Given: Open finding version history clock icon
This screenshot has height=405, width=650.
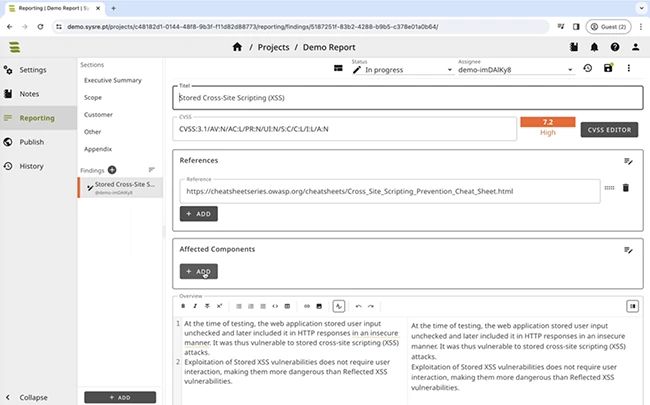Looking at the screenshot, I should click(x=587, y=68).
